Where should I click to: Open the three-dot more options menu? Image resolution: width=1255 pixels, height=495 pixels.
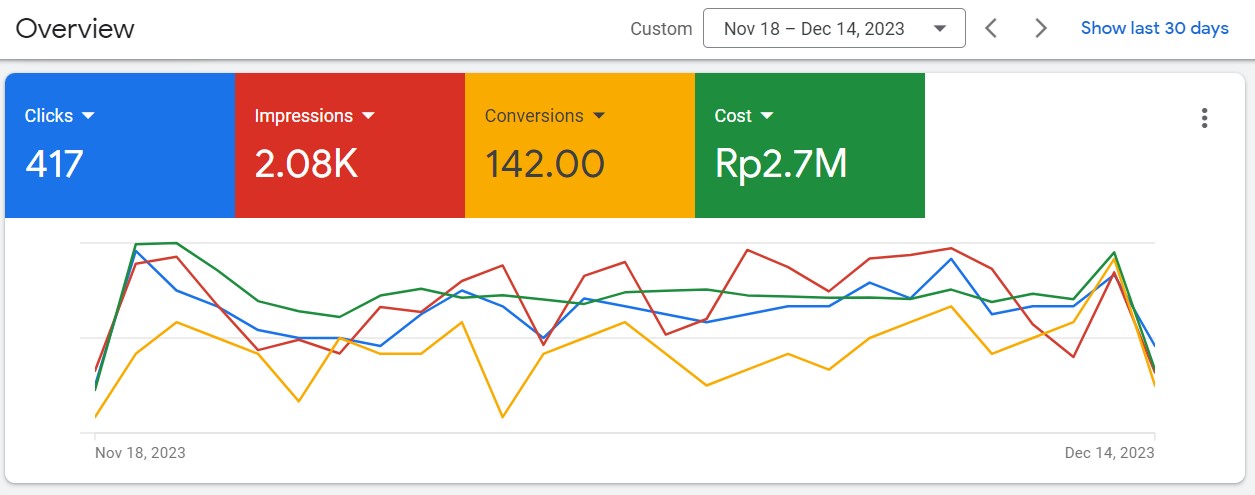[x=1204, y=118]
